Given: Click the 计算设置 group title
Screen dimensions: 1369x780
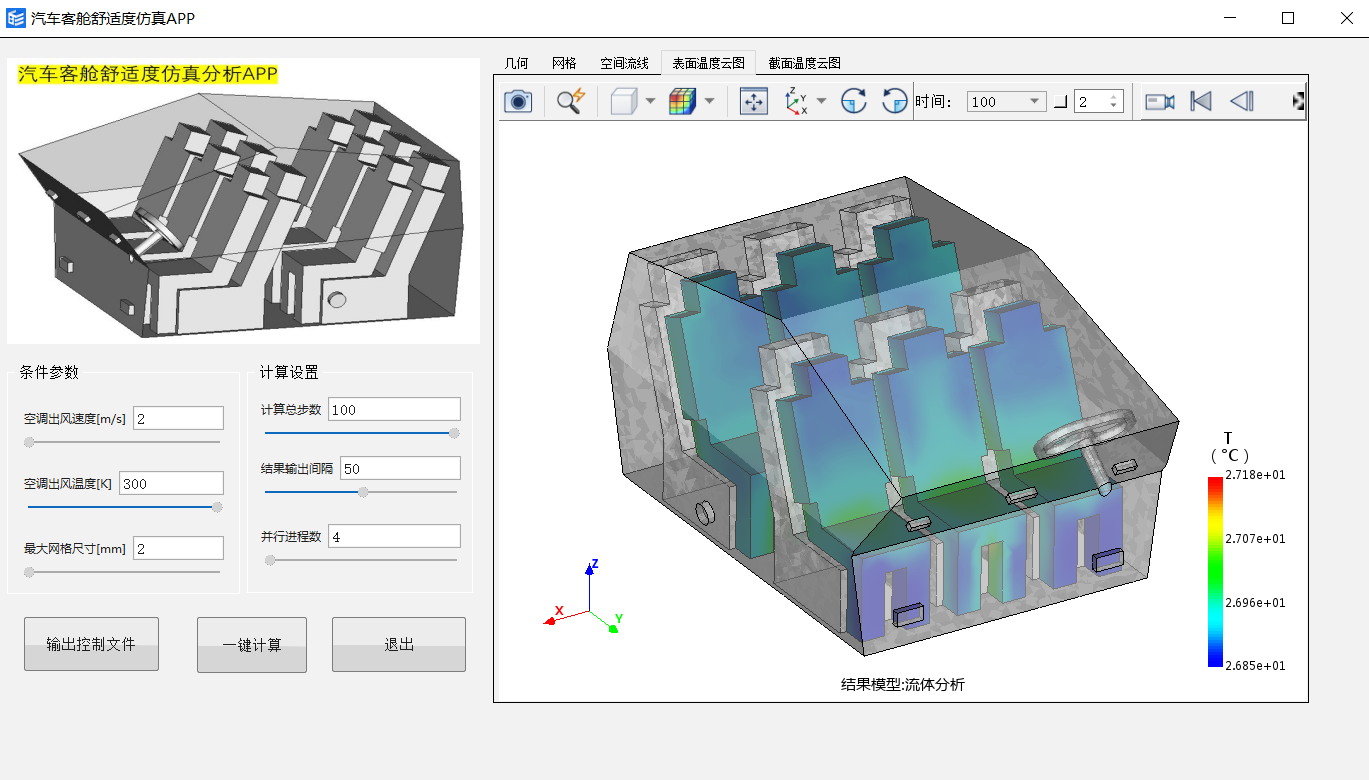Looking at the screenshot, I should (x=289, y=373).
